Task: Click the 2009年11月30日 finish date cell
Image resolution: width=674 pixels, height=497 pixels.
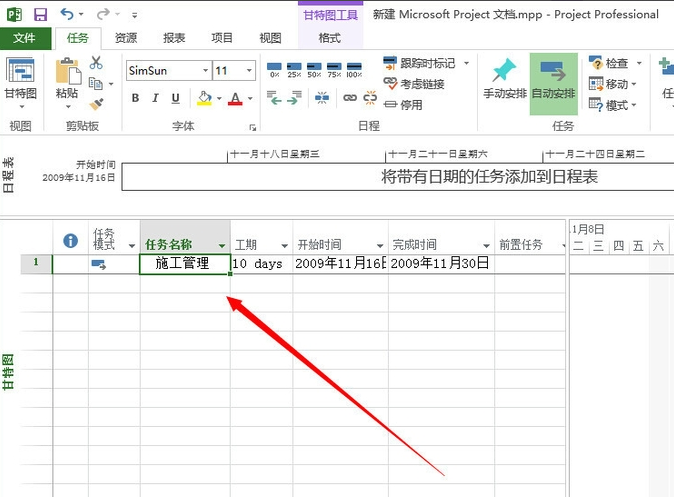Action: tap(441, 264)
